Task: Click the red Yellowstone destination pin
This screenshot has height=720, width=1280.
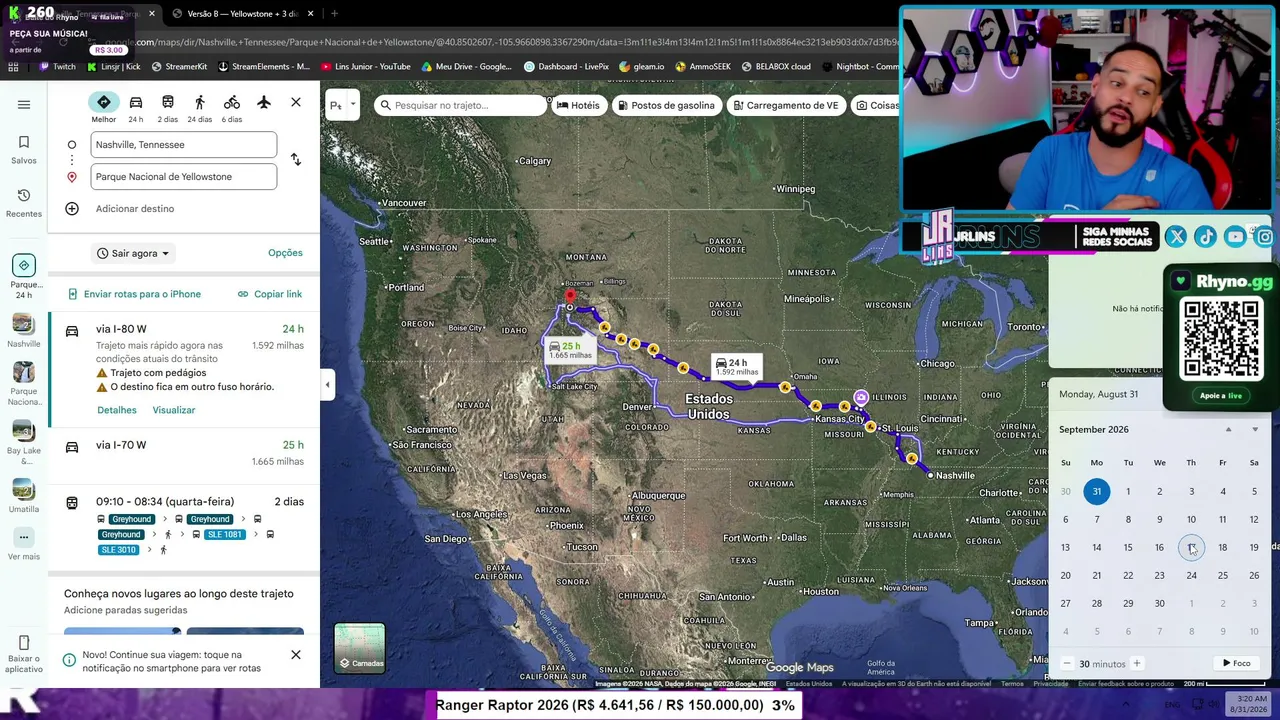Action: pos(571,295)
